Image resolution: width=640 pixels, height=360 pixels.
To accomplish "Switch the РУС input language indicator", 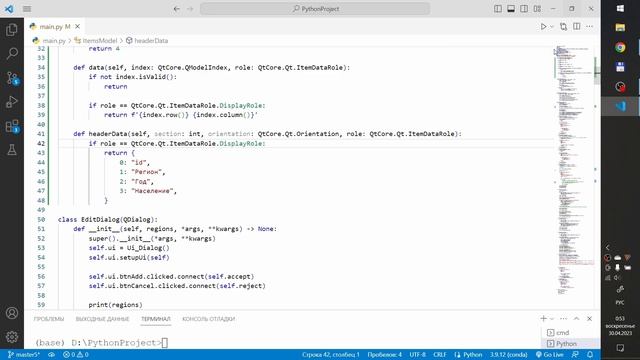I will point(620,302).
